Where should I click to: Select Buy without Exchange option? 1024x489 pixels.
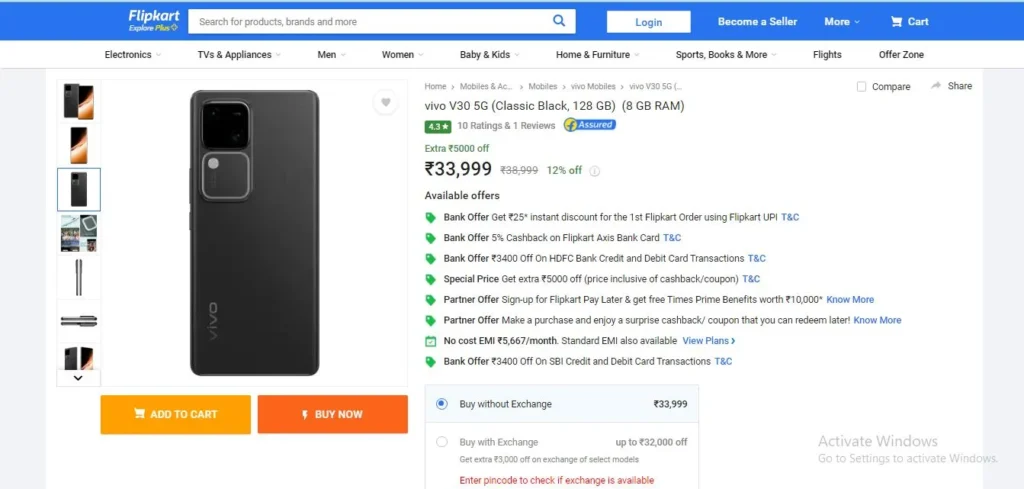tap(441, 404)
